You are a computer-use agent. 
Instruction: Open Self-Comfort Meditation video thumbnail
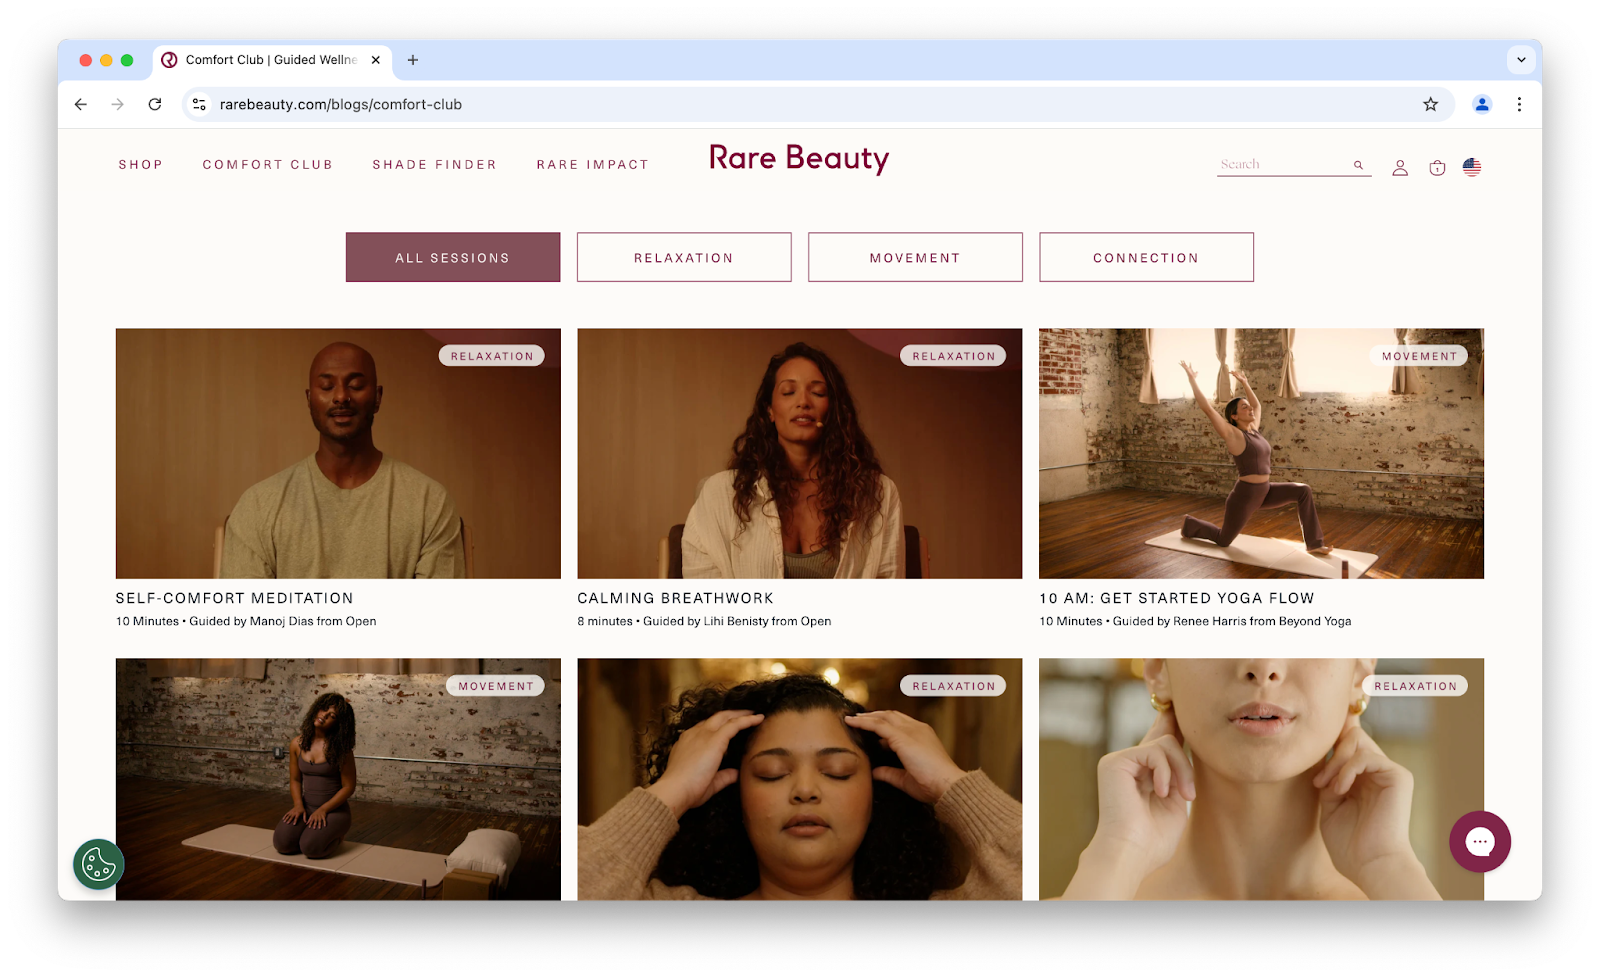tap(338, 453)
